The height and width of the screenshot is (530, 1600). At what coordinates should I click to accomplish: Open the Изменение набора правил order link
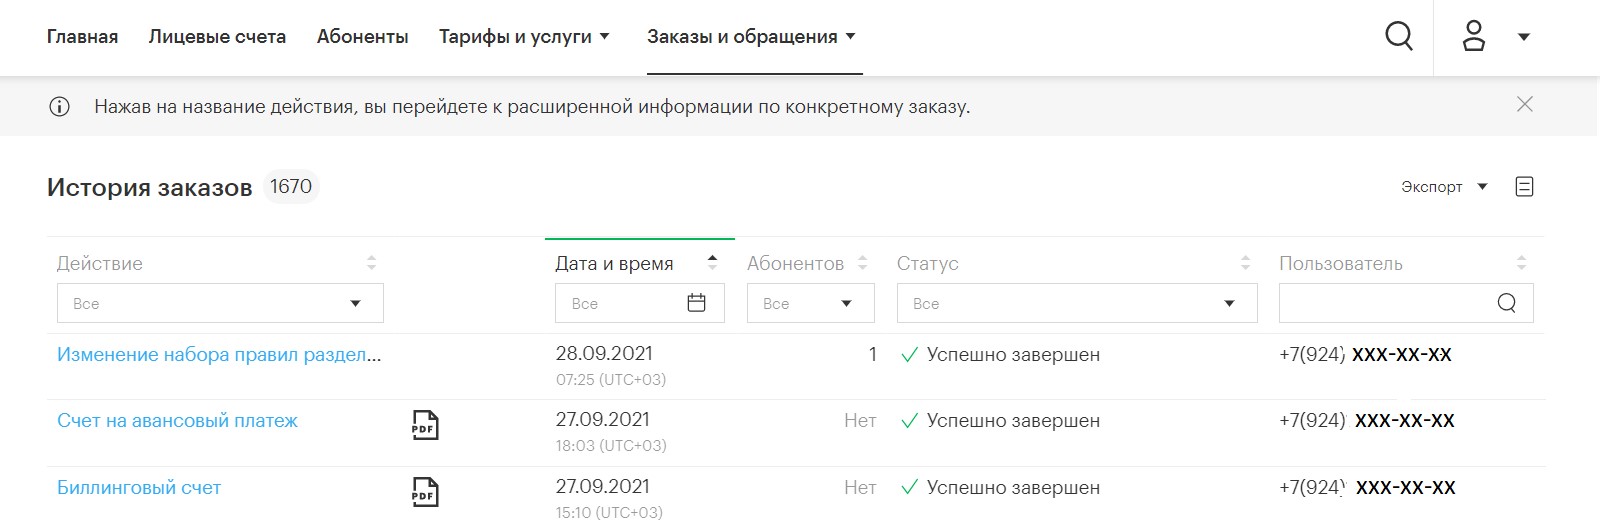(219, 354)
